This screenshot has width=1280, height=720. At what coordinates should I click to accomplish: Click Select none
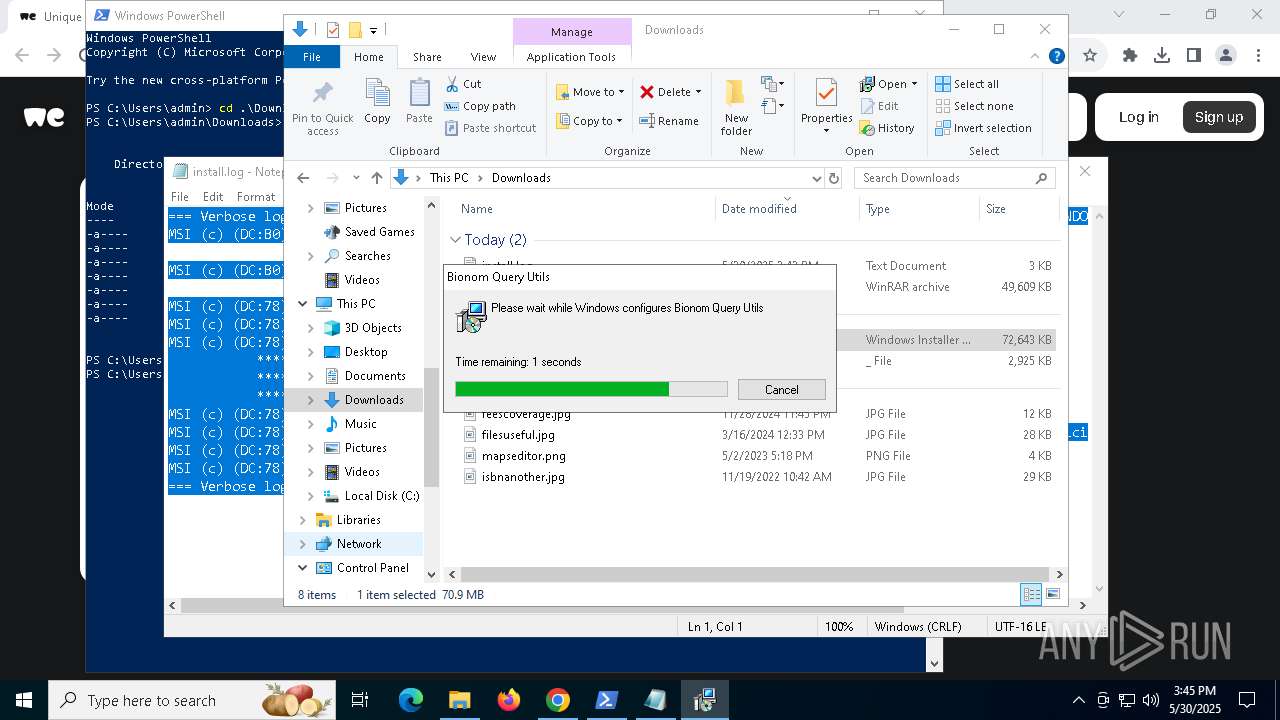pos(974,106)
